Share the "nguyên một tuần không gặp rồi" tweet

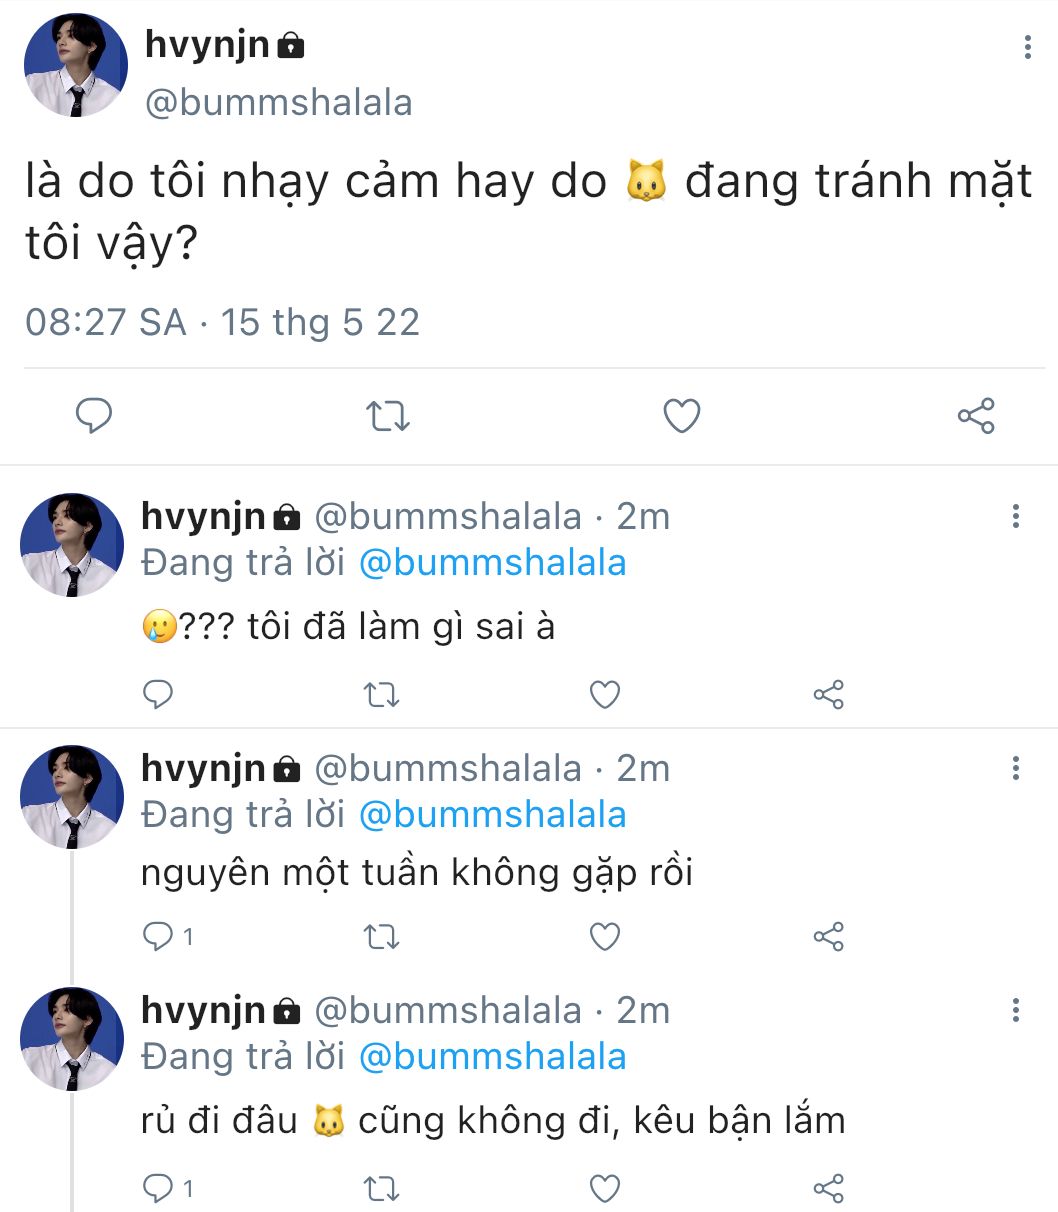(828, 937)
